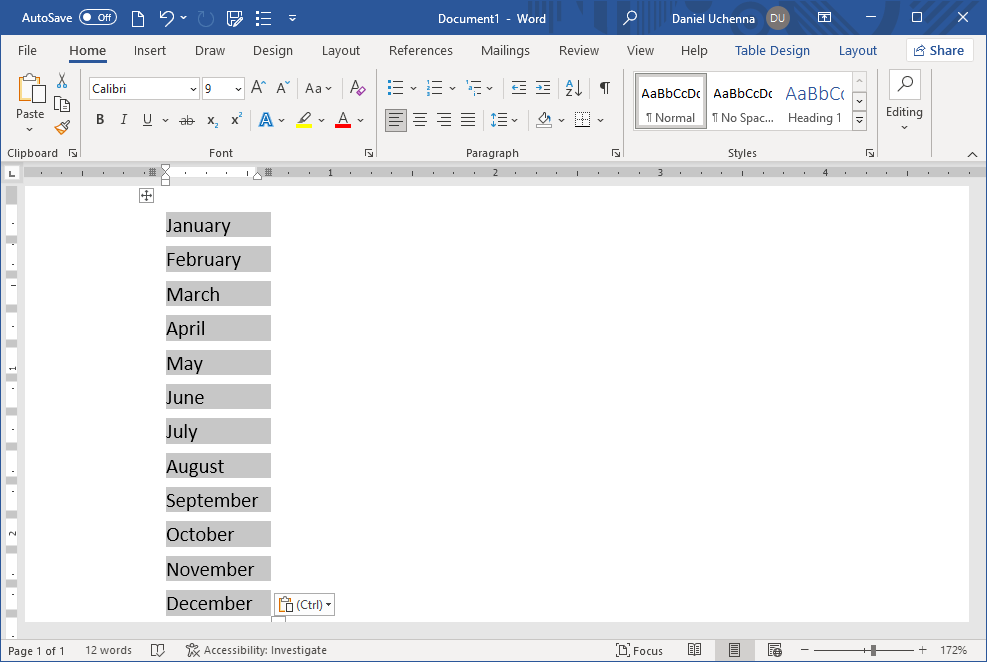Click the Sort icon in Paragraph group
This screenshot has width=987, height=662.
(x=574, y=88)
